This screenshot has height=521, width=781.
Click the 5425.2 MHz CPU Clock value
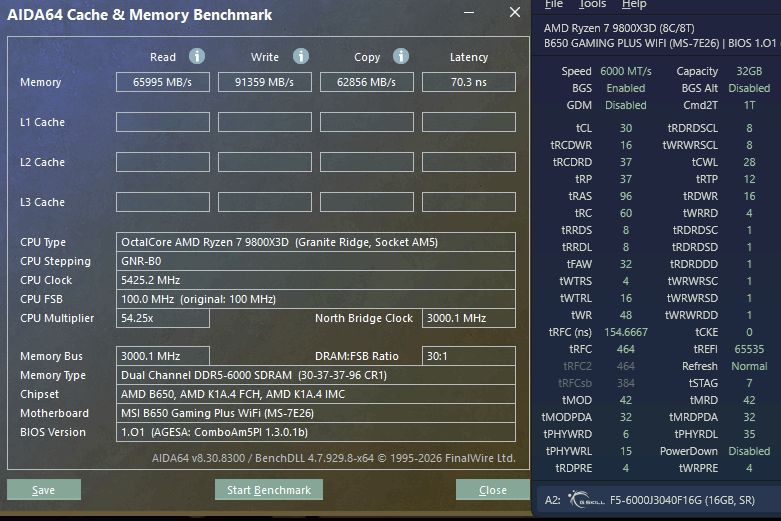pos(316,280)
